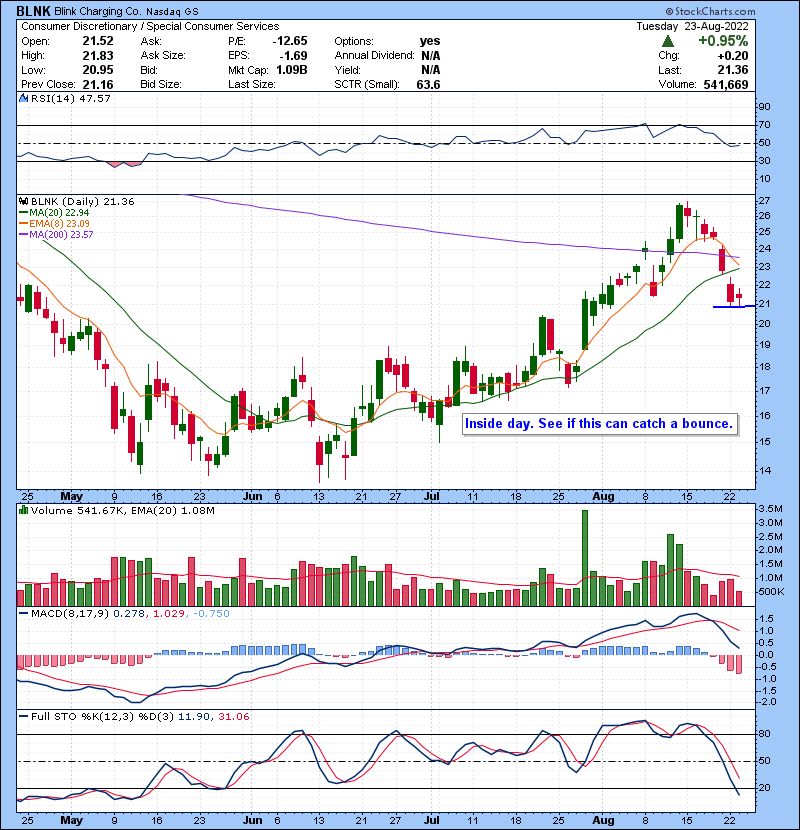Click the Open value 21.52
Image resolution: width=800 pixels, height=830 pixels.
click(x=98, y=41)
